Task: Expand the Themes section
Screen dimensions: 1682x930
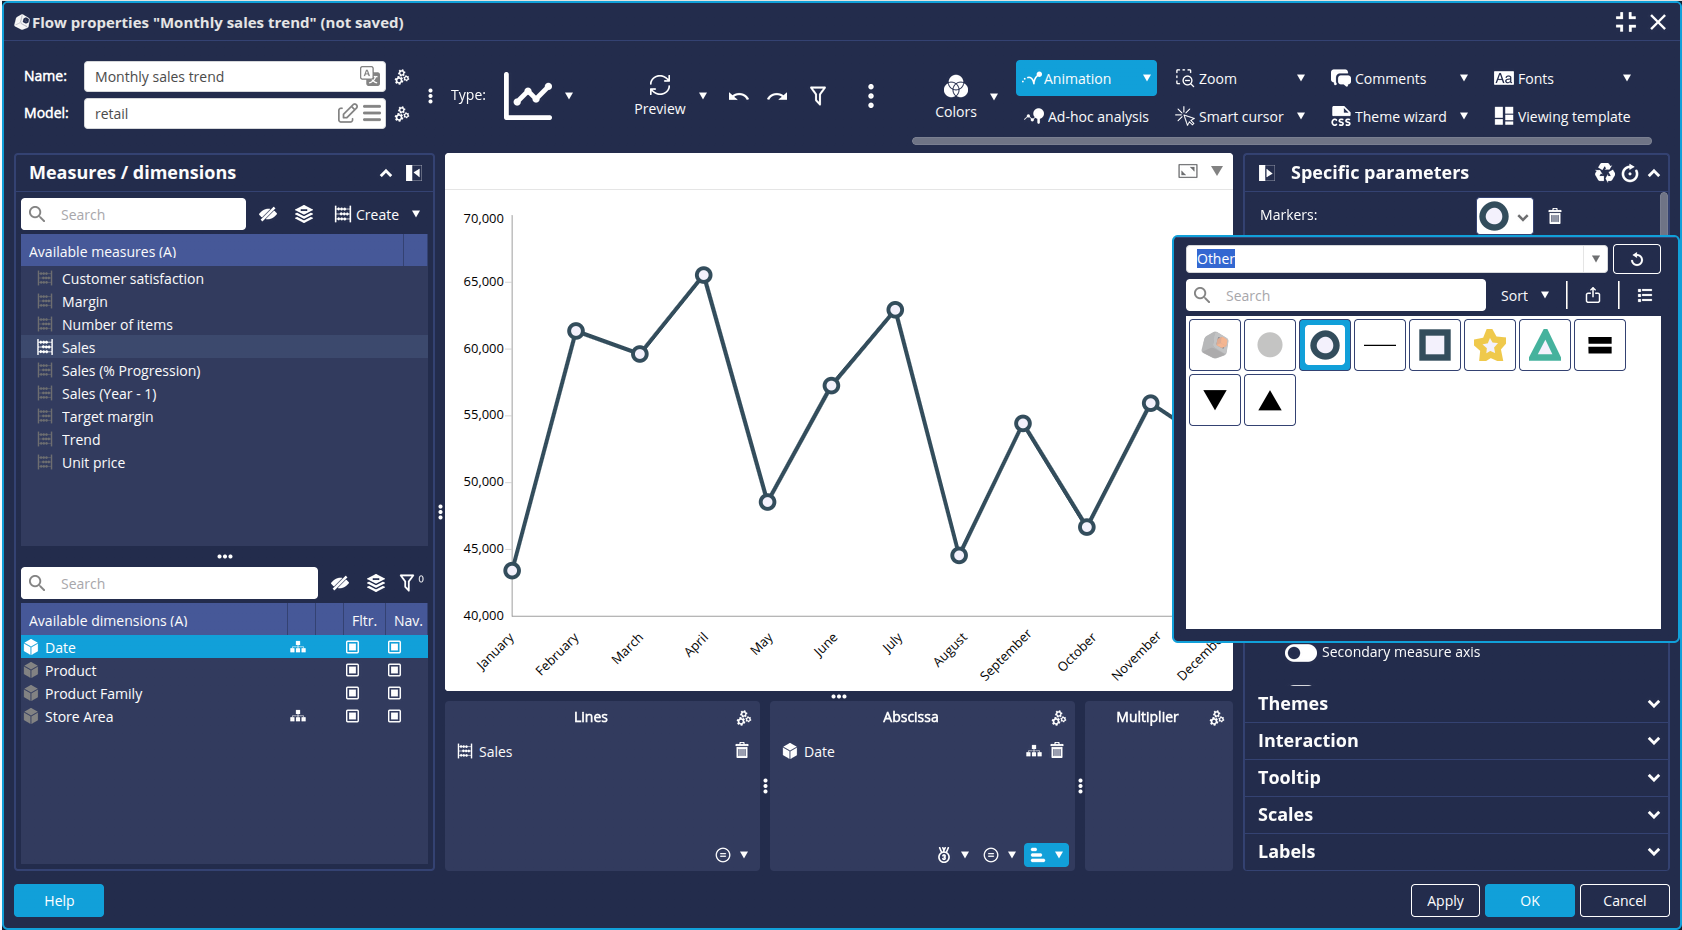Action: pos(1455,704)
